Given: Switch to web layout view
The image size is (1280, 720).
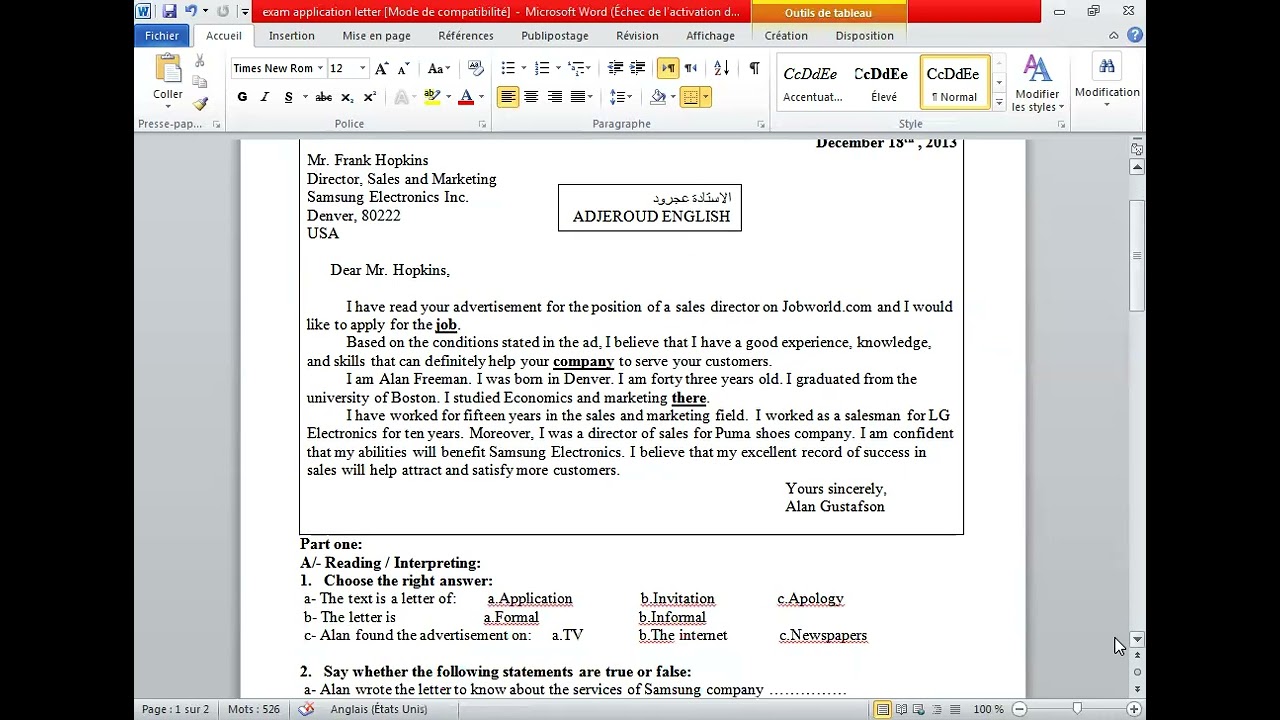Looking at the screenshot, I should coord(919,709).
